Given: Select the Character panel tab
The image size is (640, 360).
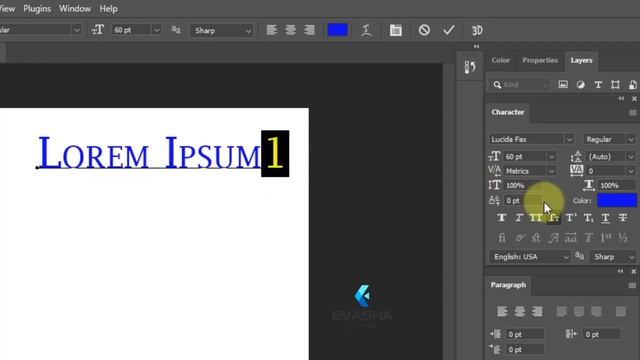Looking at the screenshot, I should click(508, 112).
